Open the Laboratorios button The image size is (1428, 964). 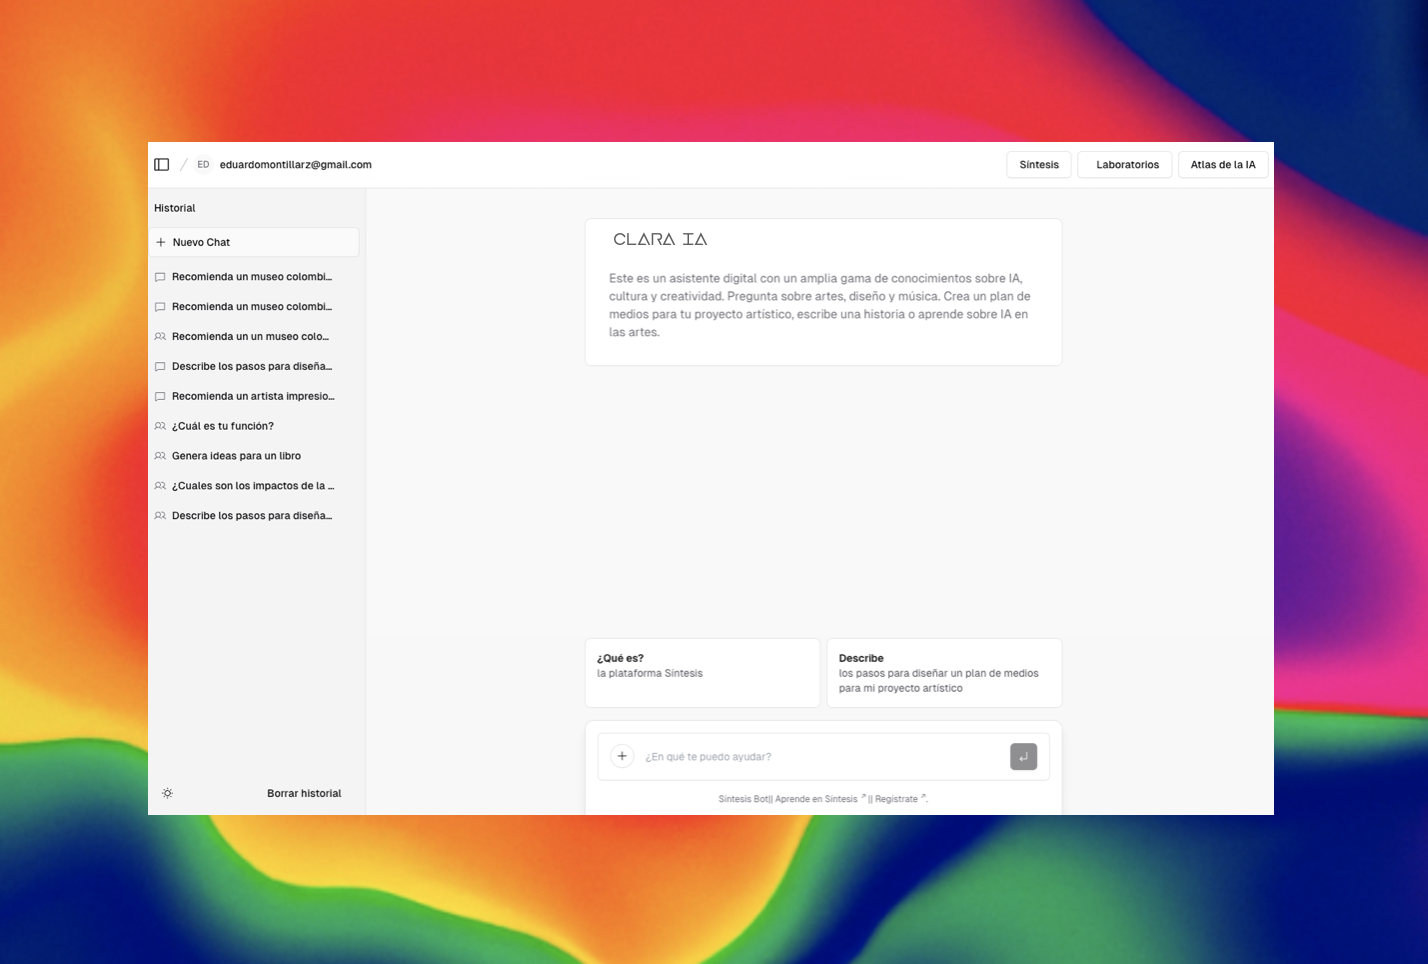pos(1127,165)
